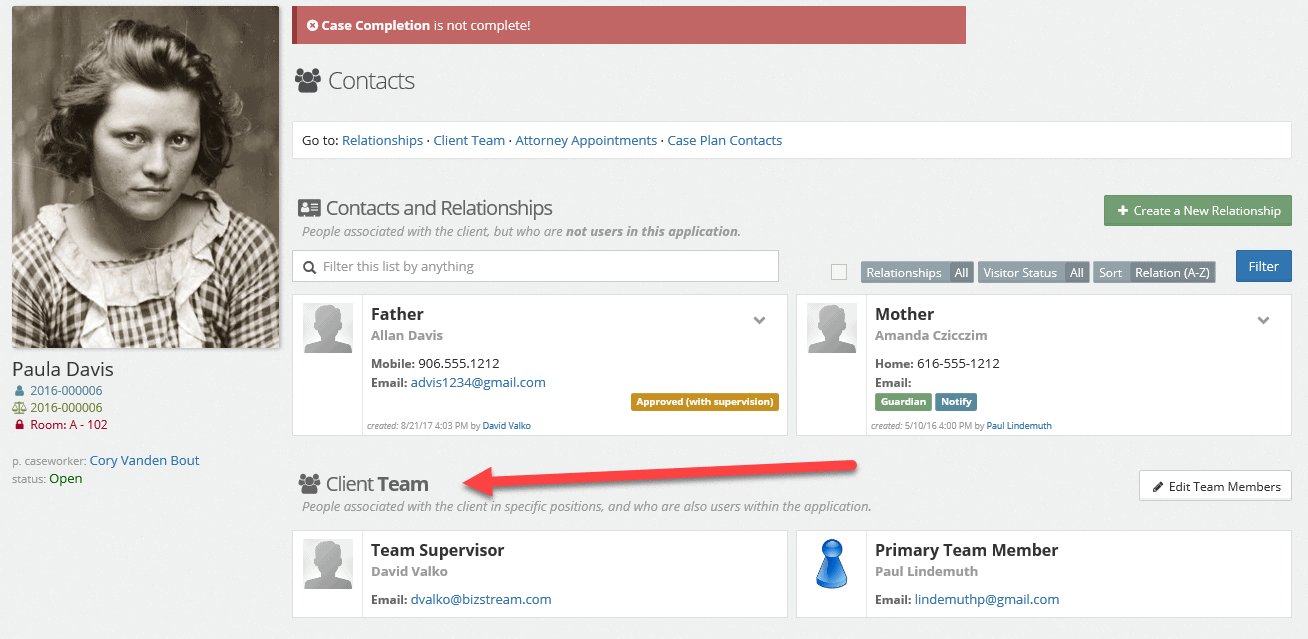The width and height of the screenshot is (1308, 639).
Task: Click the Notify badge on Mother card
Action: [x=956, y=402]
